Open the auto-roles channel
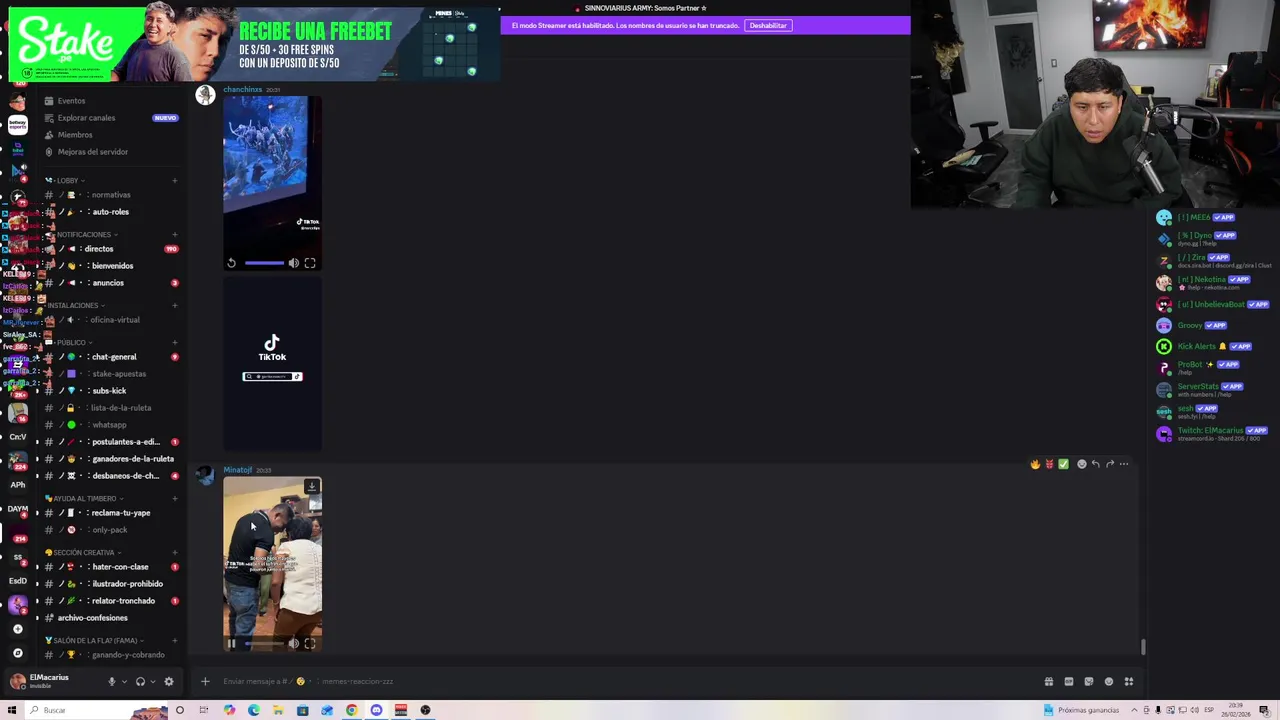 point(110,212)
